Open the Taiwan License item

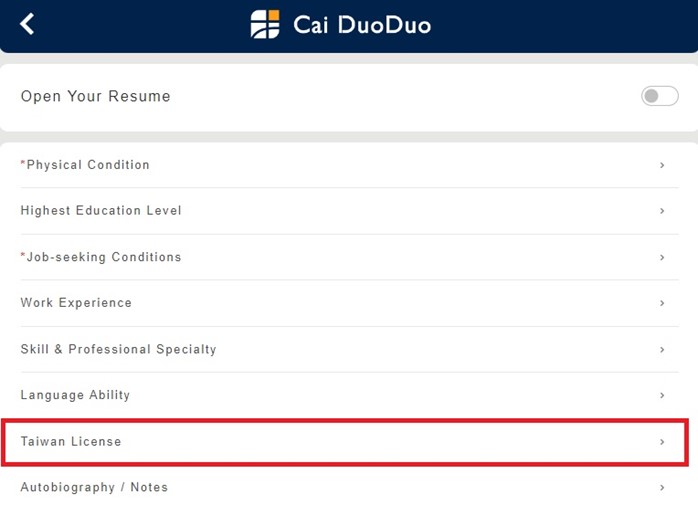[x=71, y=441]
